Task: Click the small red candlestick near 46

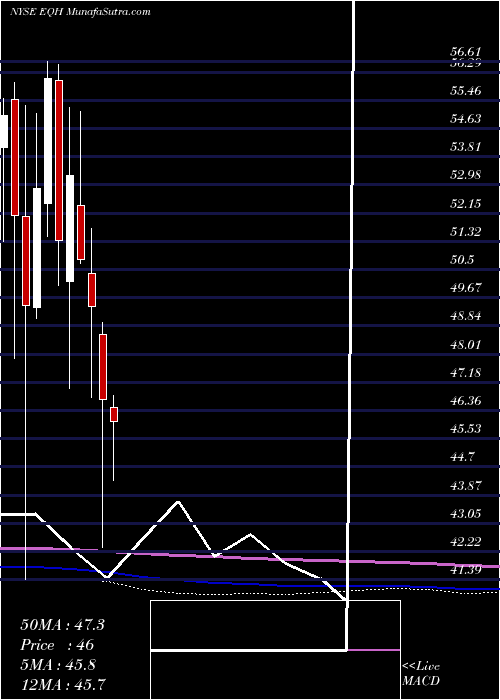Action: (114, 414)
